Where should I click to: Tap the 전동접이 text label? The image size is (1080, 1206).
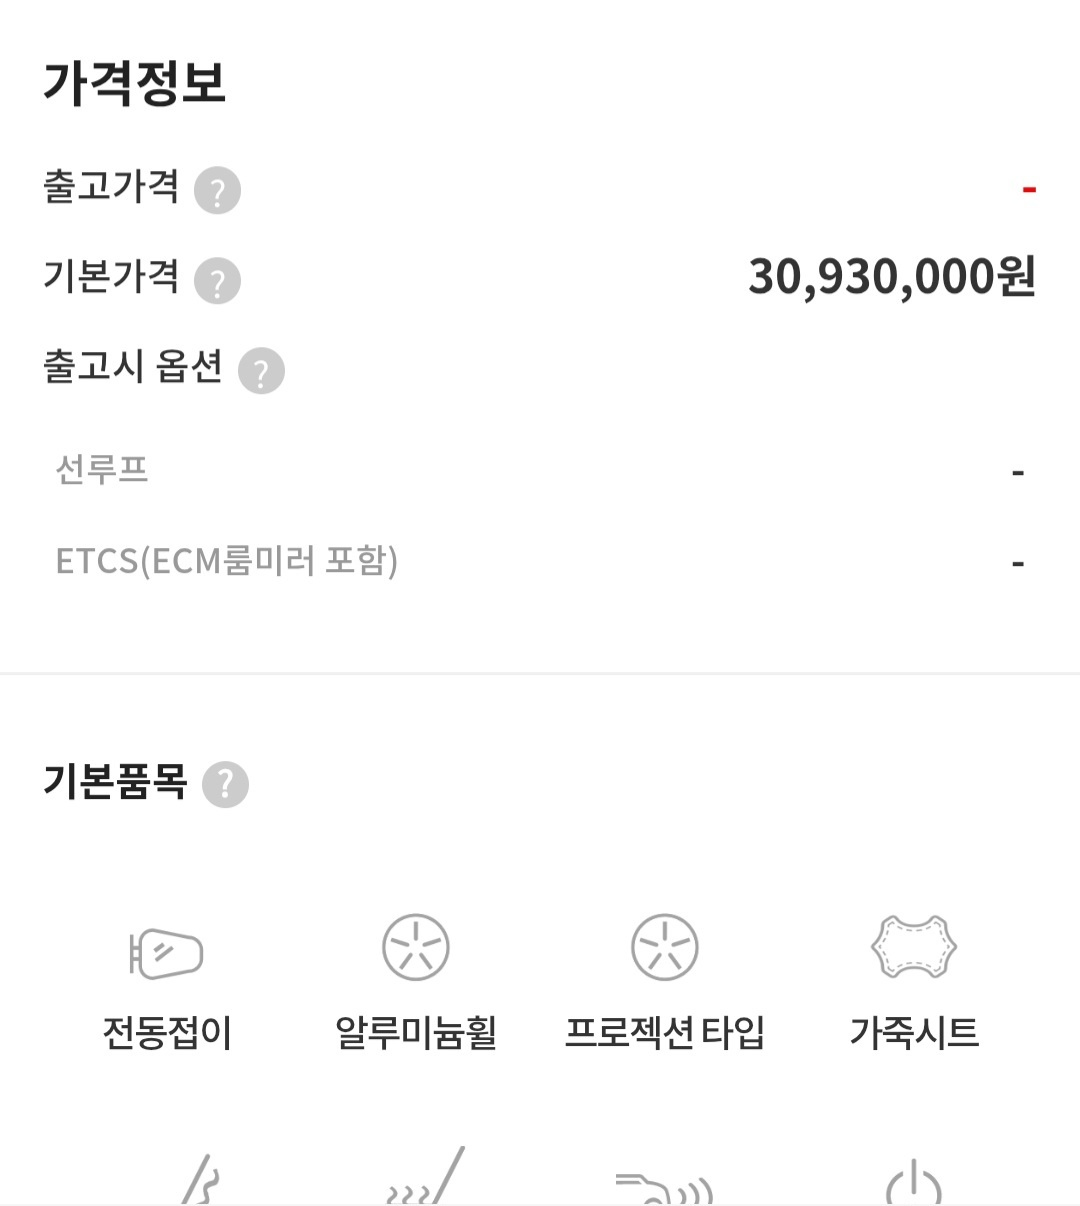(x=167, y=1033)
